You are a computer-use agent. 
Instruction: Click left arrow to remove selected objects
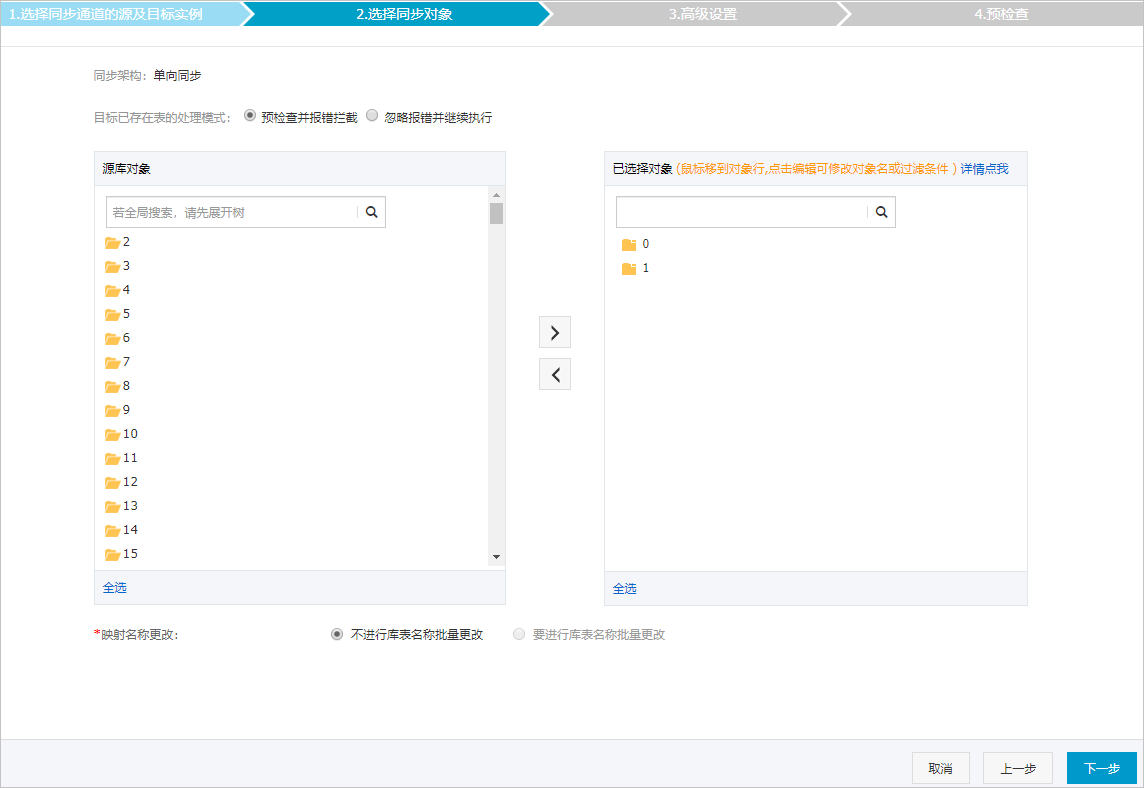point(554,374)
